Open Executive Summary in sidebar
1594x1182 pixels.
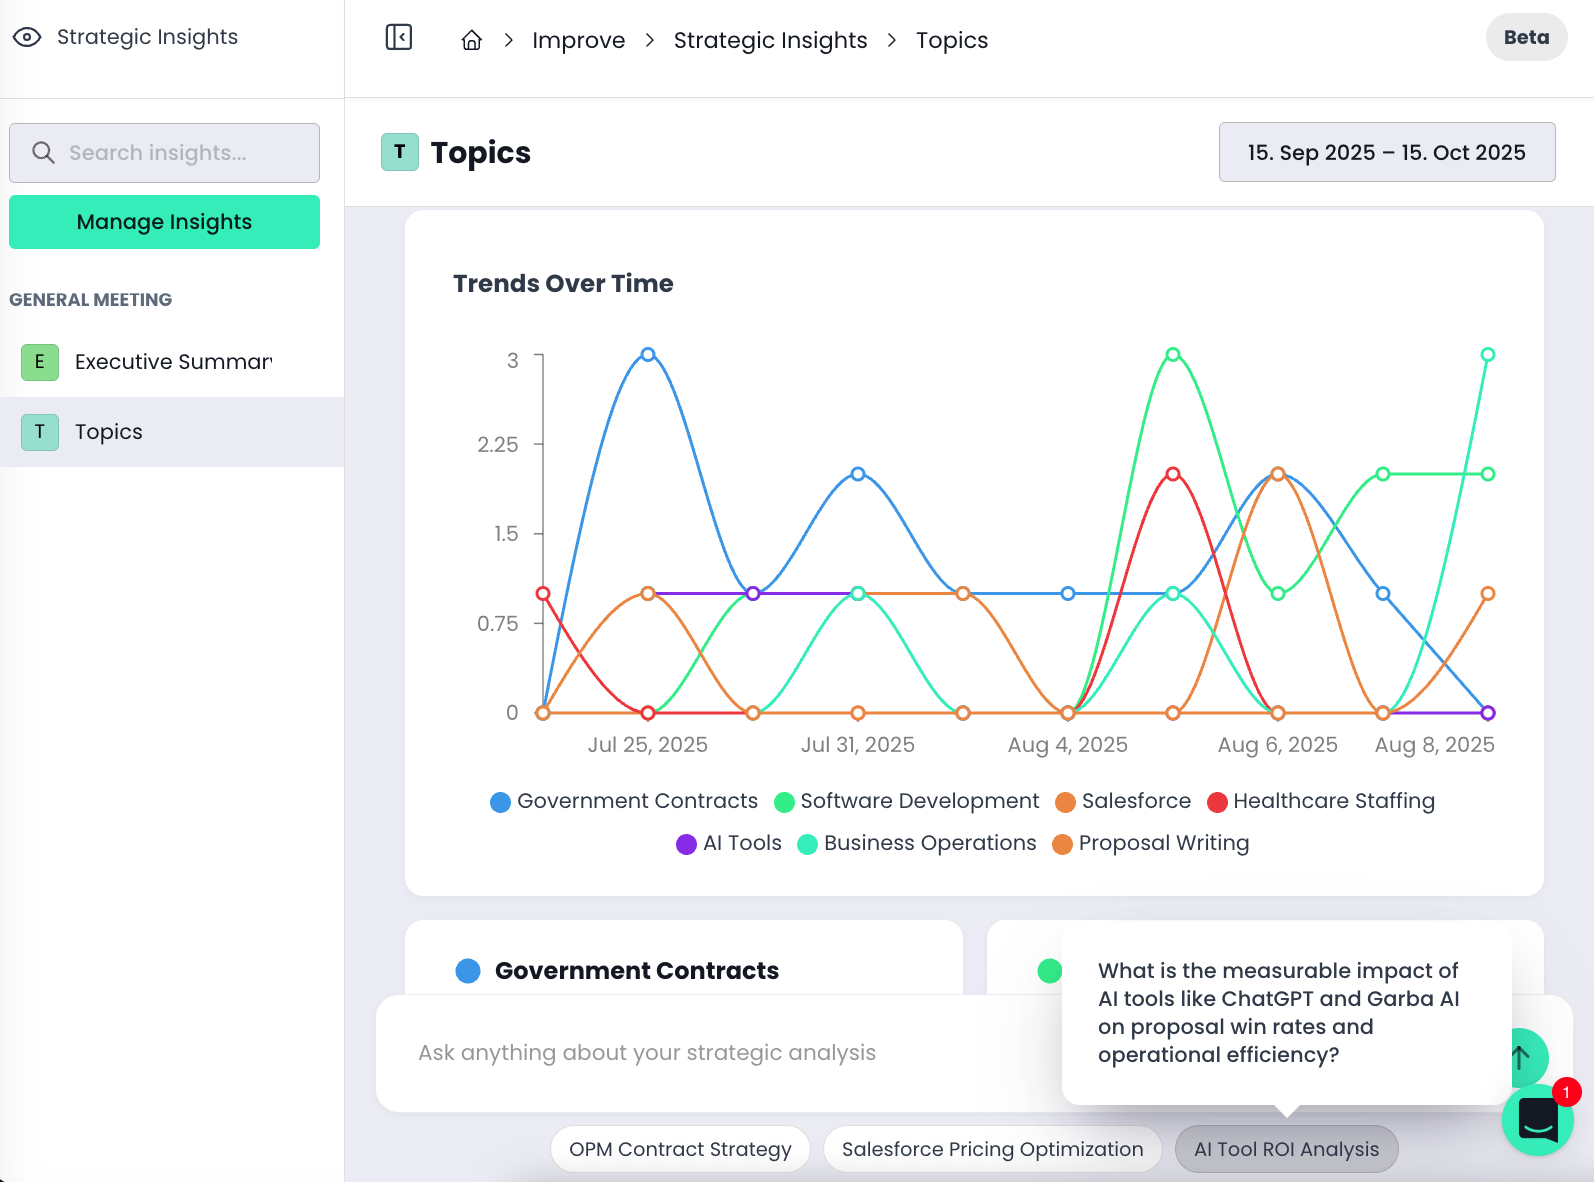[173, 362]
